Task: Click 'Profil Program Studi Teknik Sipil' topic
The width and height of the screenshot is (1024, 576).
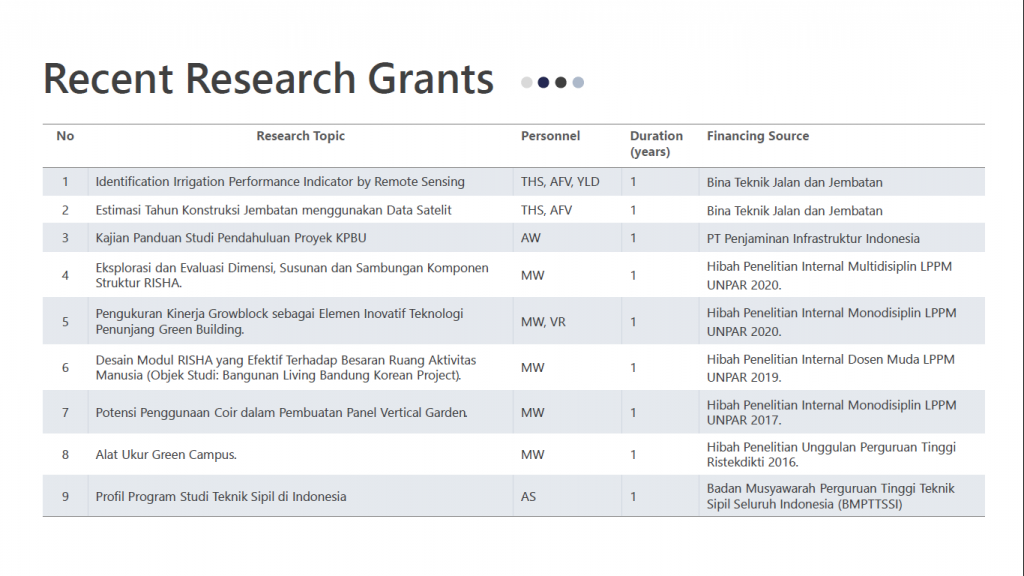Action: click(x=220, y=497)
